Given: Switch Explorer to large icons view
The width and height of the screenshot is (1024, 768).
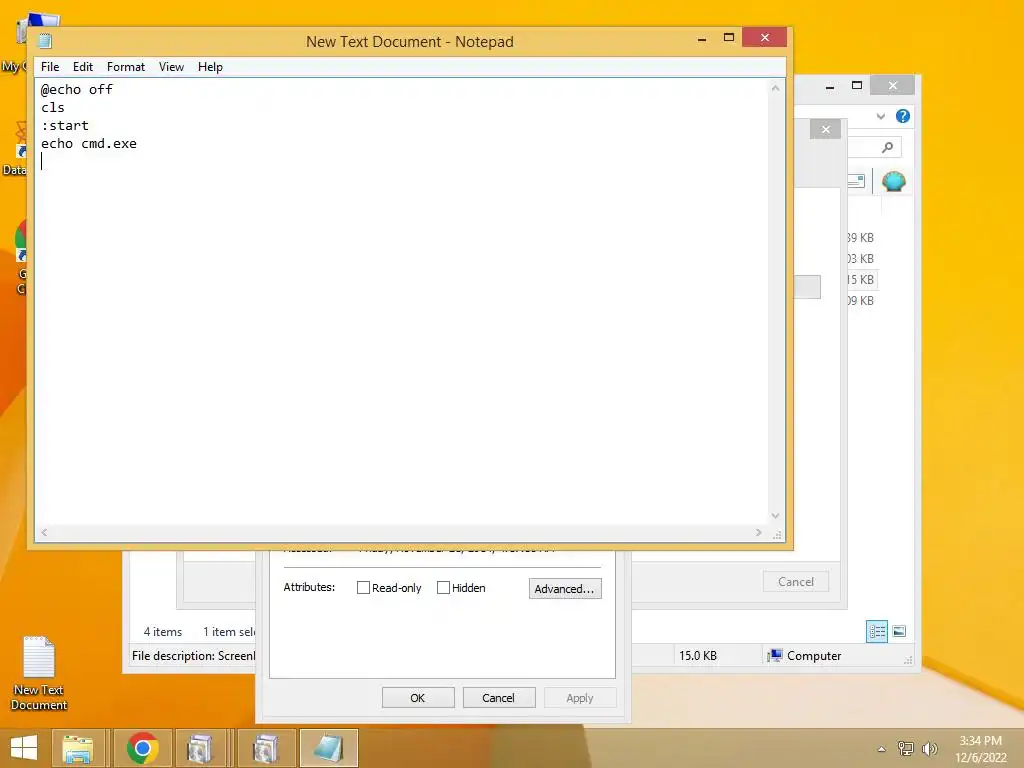Looking at the screenshot, I should pyautogui.click(x=899, y=632).
